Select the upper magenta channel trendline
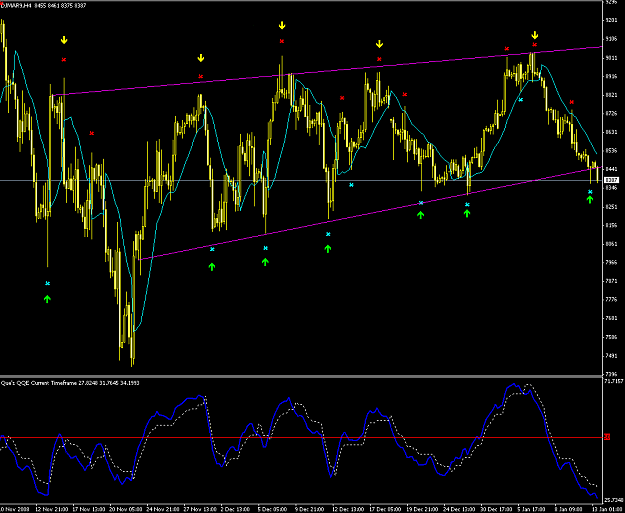 point(327,71)
